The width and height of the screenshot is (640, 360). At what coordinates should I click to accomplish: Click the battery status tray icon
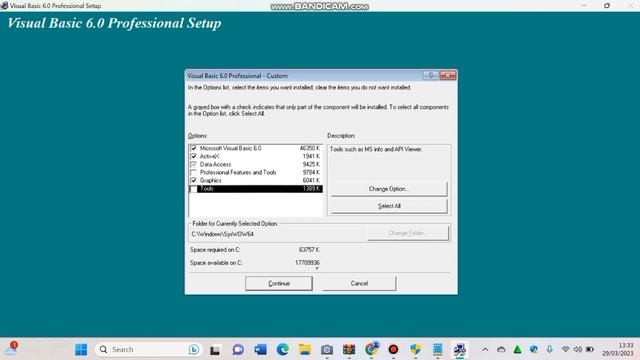click(x=590, y=349)
